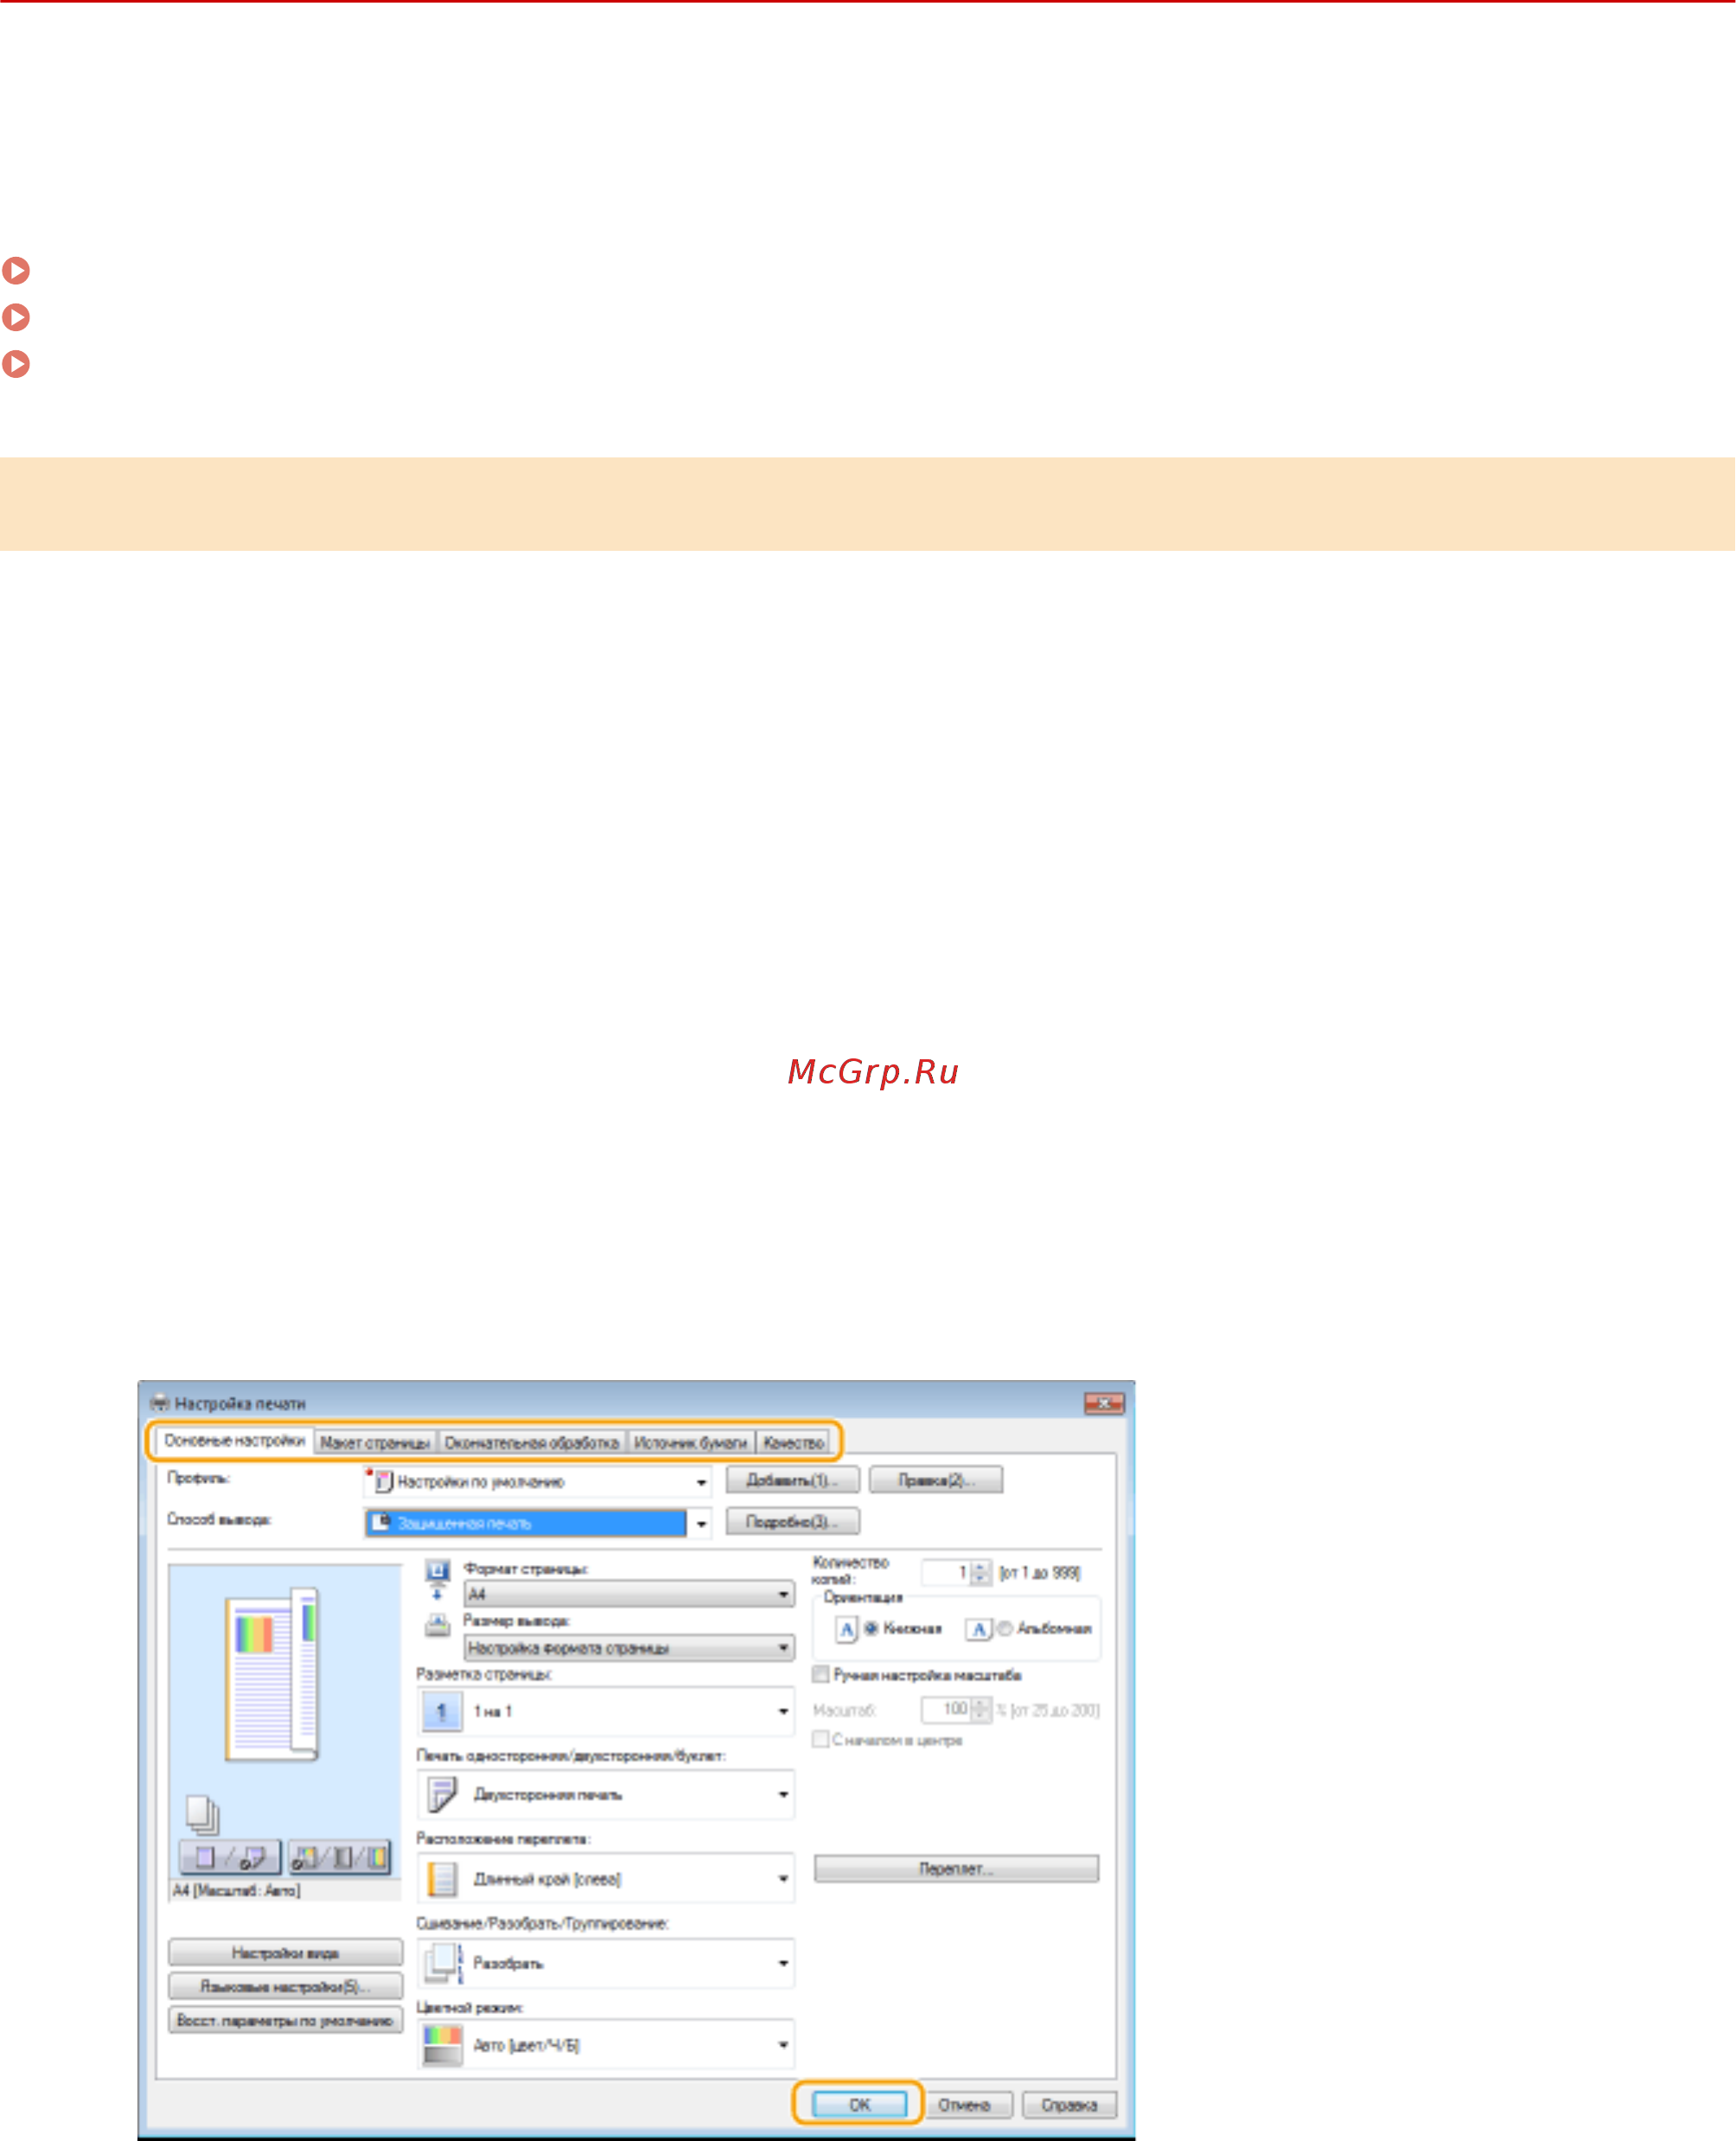
Task: Click the collate pages icon
Action: [441, 1963]
